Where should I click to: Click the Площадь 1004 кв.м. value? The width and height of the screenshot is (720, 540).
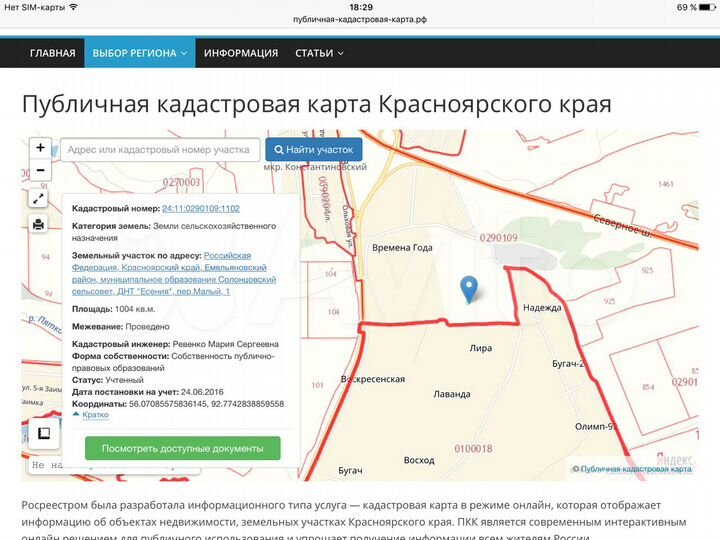pyautogui.click(x=135, y=309)
